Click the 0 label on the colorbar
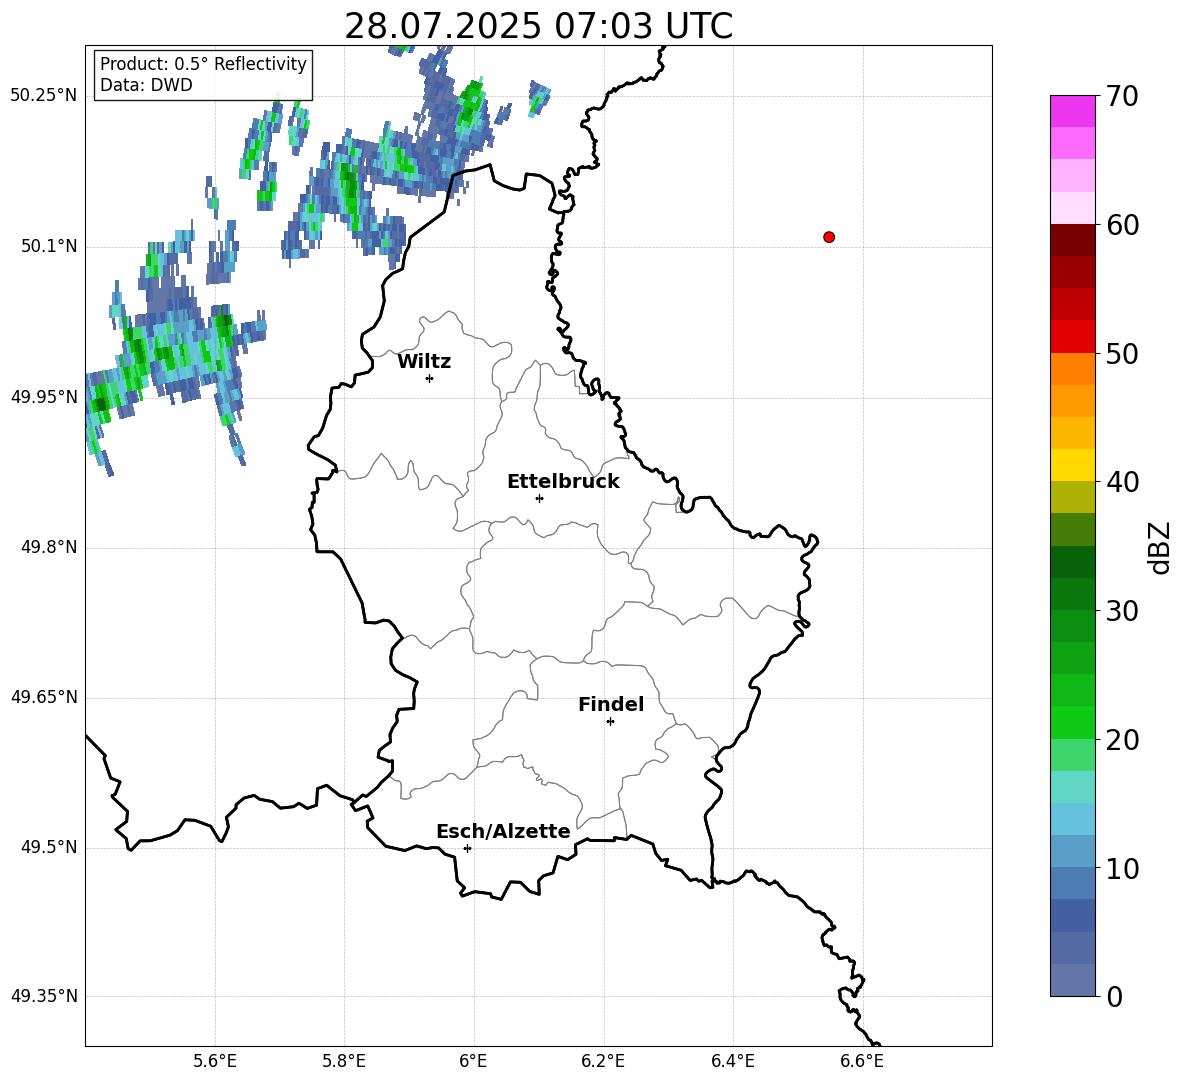Image resolution: width=1184 pixels, height=1081 pixels. pos(1114,997)
